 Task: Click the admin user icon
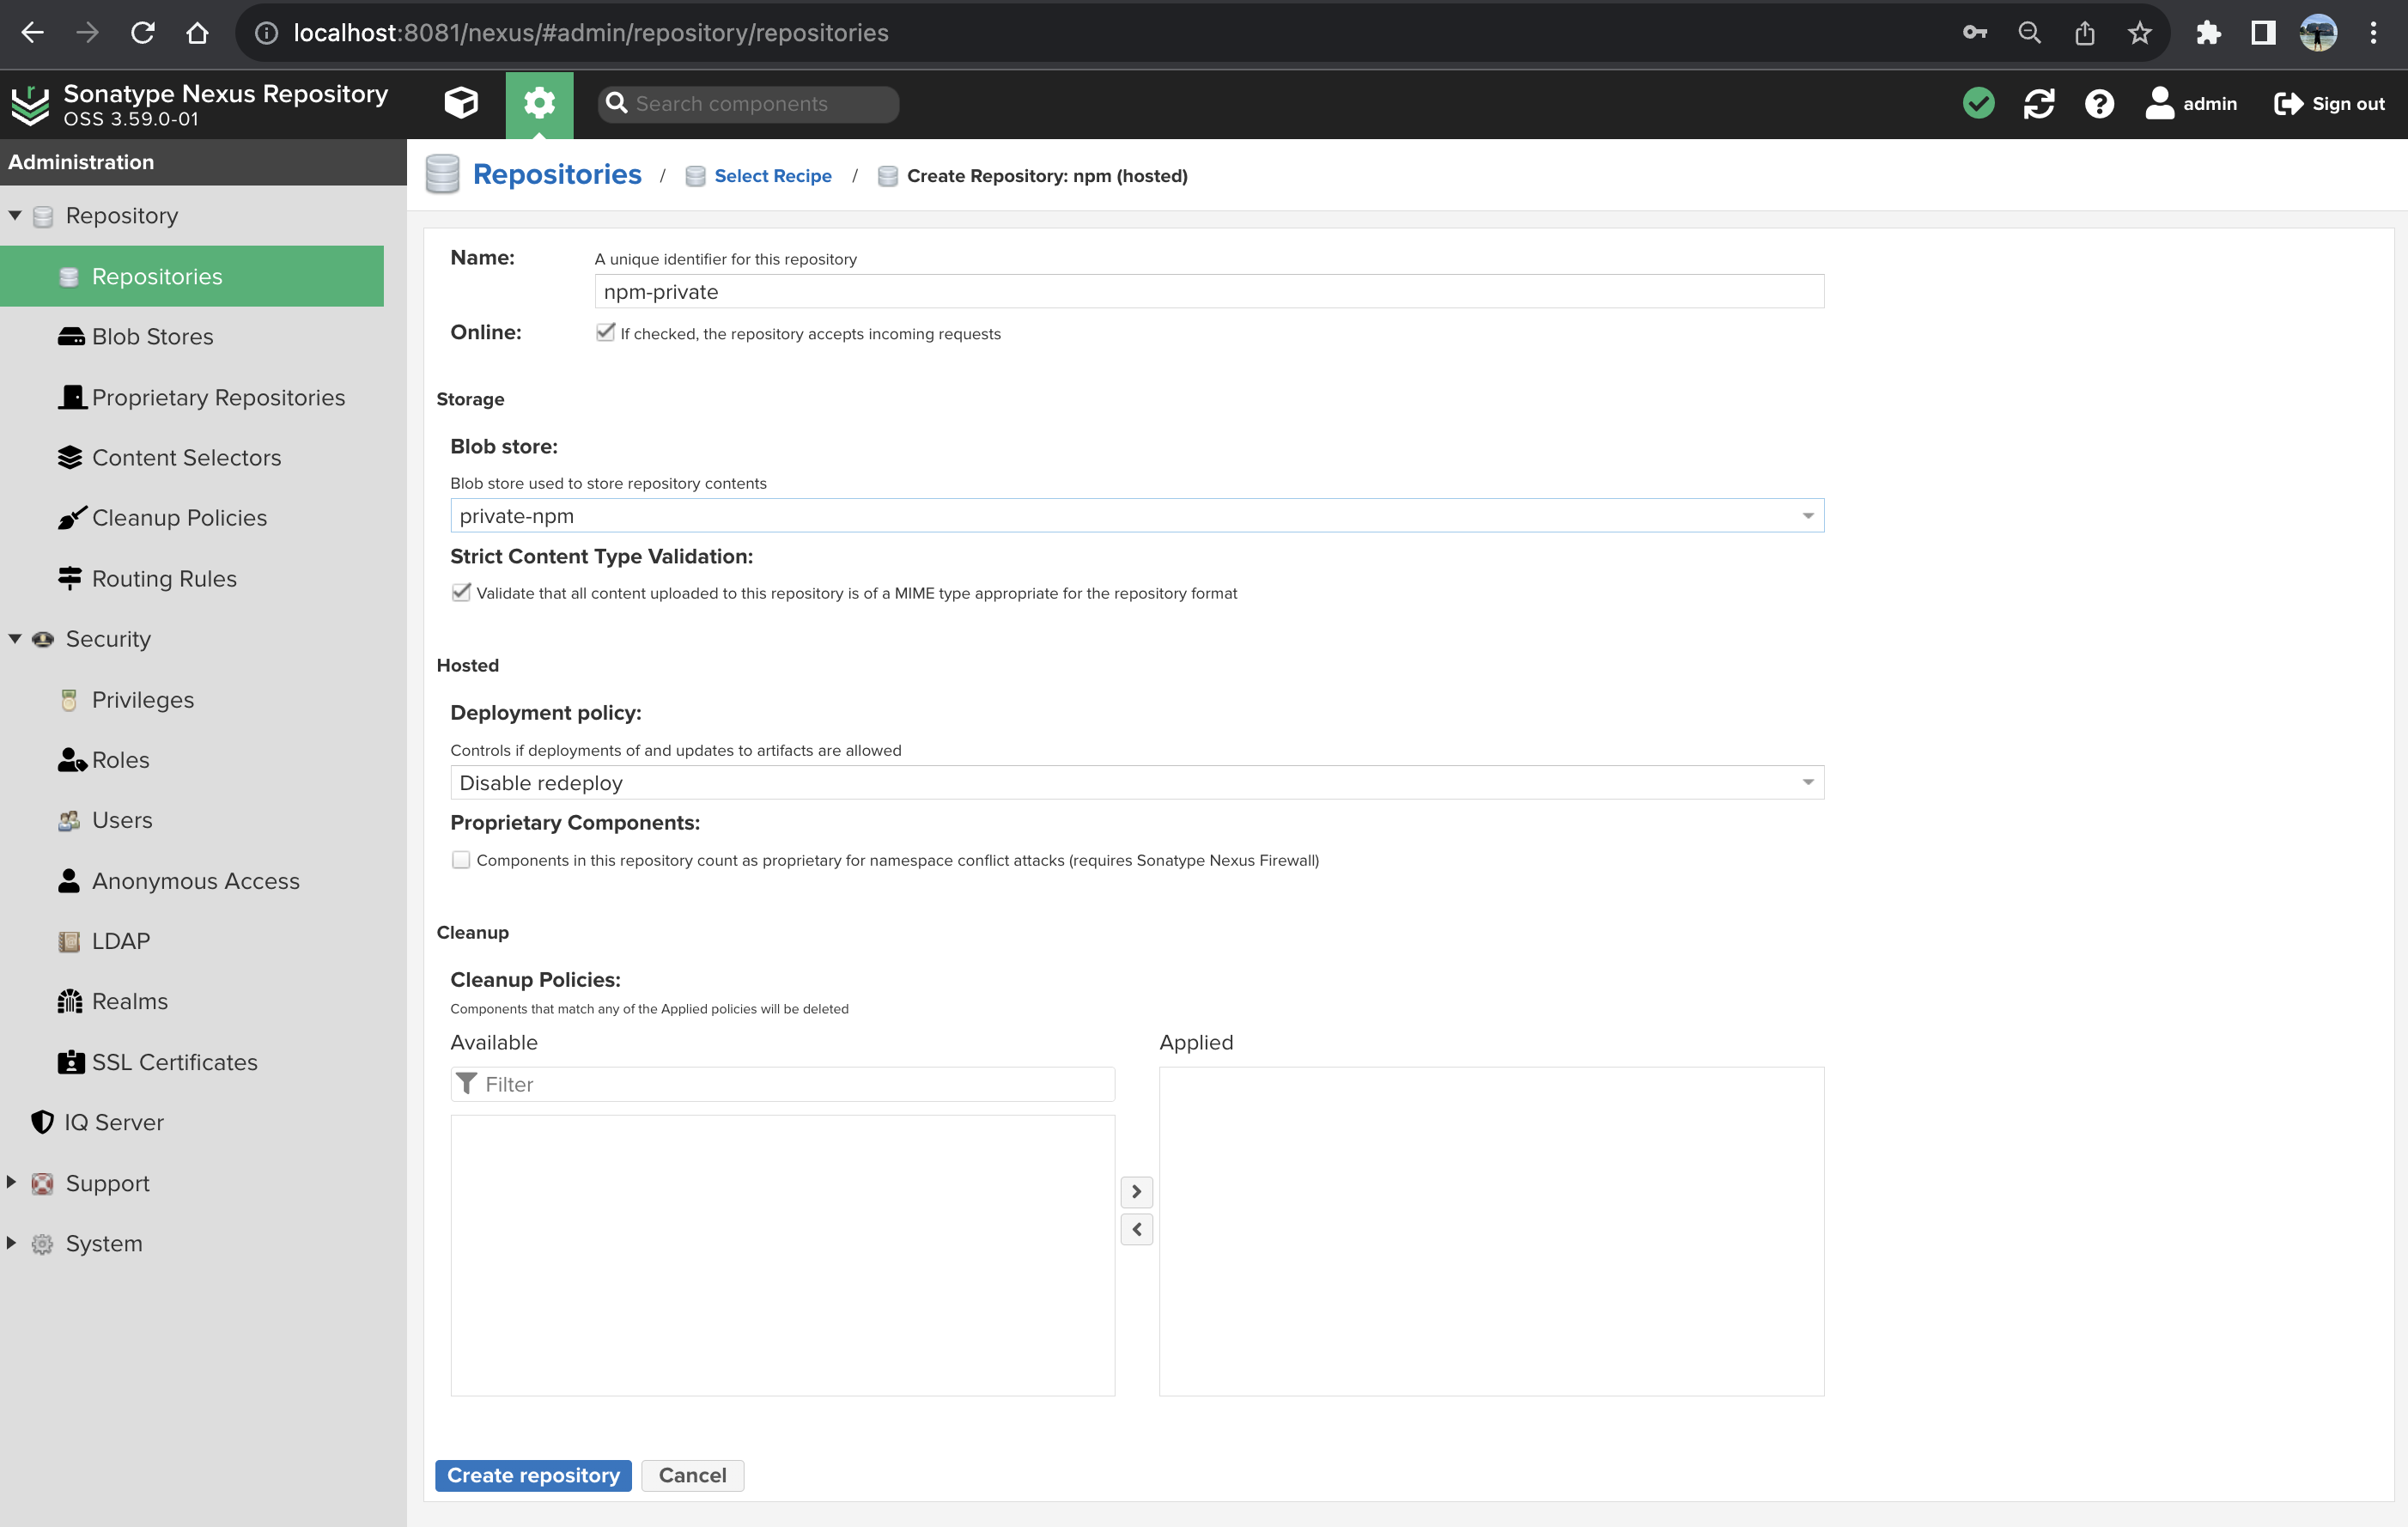[x=2159, y=103]
